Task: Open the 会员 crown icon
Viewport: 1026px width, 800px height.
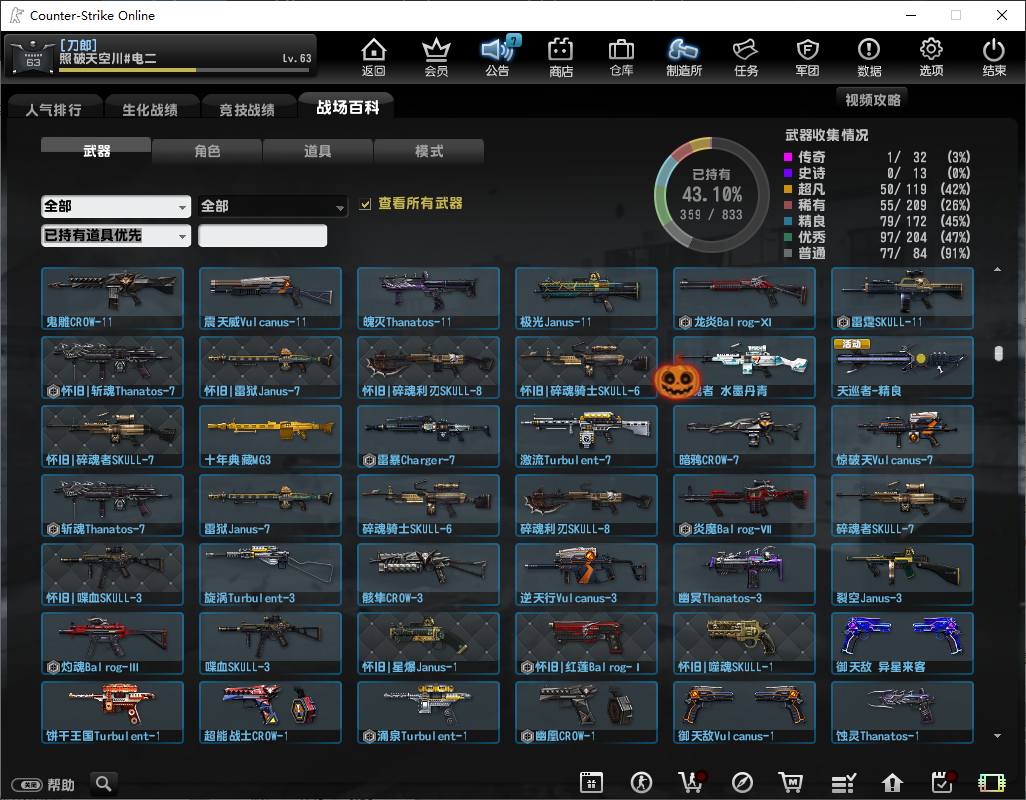Action: (x=436, y=57)
